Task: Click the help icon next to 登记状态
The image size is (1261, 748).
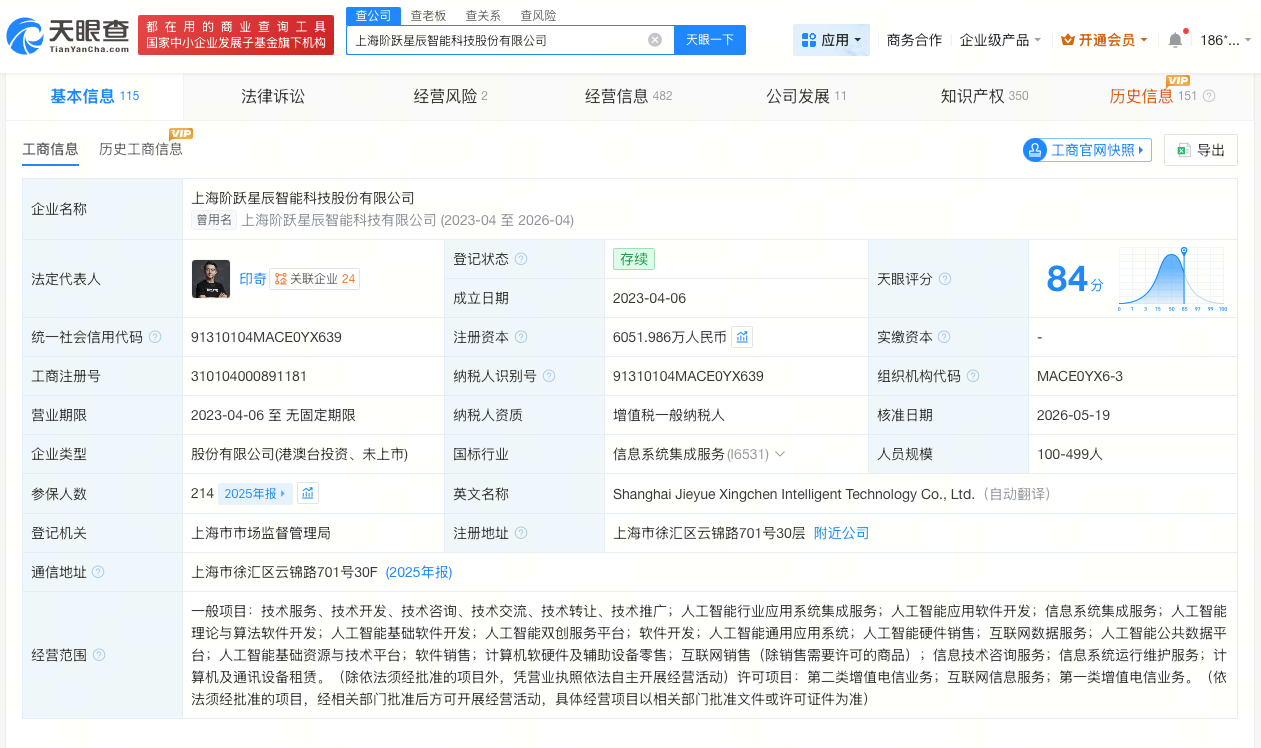Action: (x=521, y=259)
